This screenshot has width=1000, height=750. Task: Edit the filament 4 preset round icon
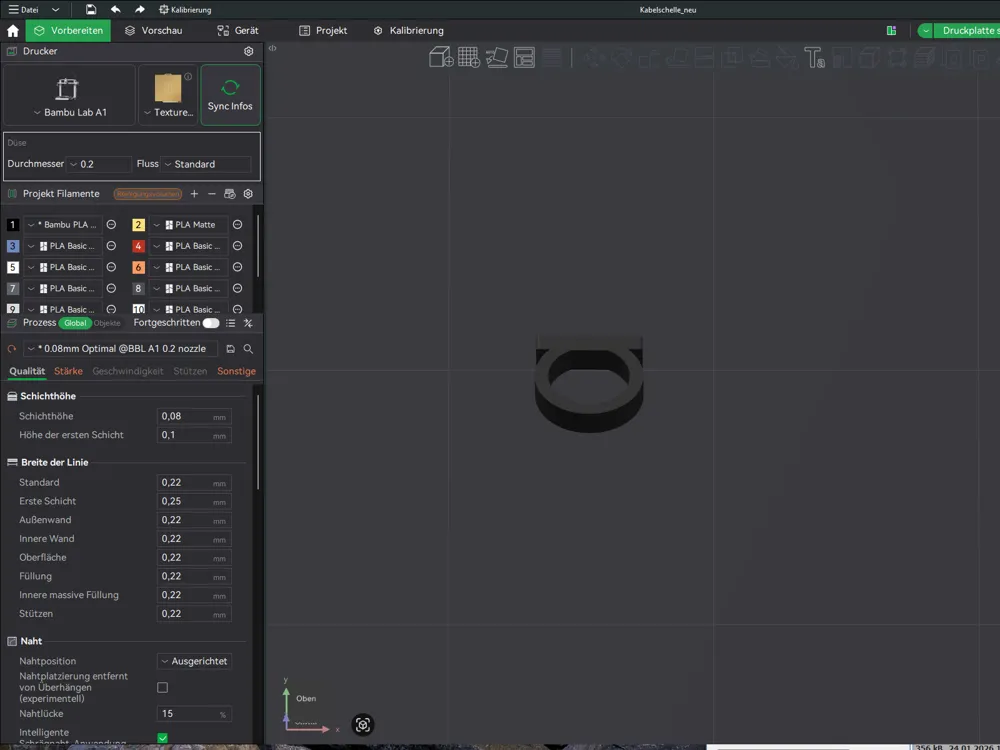click(x=237, y=246)
